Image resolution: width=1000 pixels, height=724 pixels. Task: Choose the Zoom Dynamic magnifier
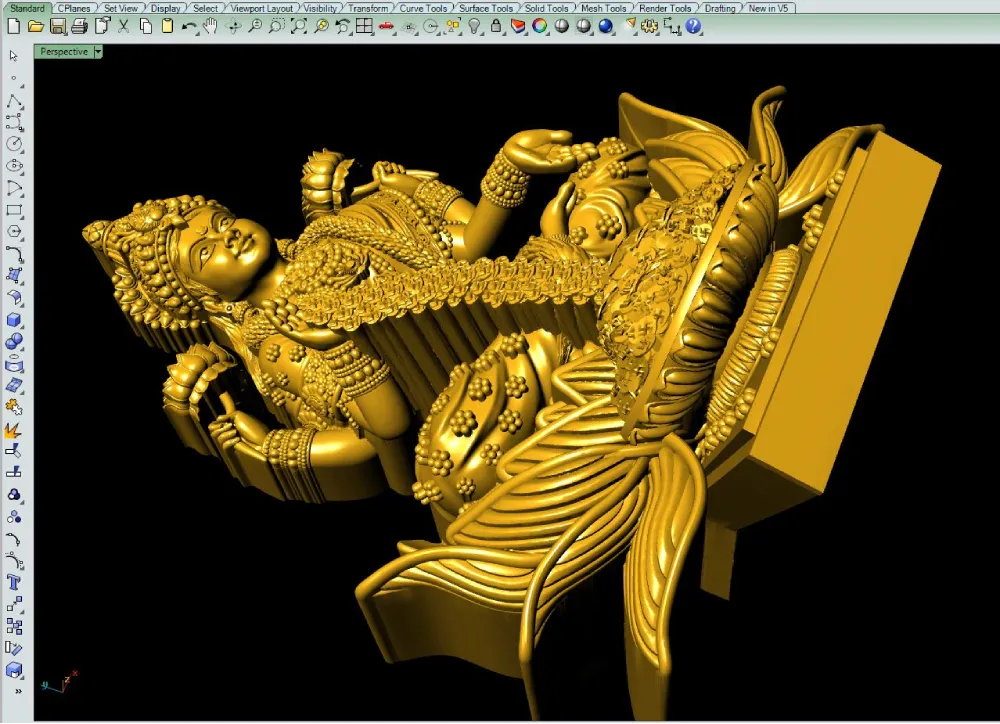[255, 26]
